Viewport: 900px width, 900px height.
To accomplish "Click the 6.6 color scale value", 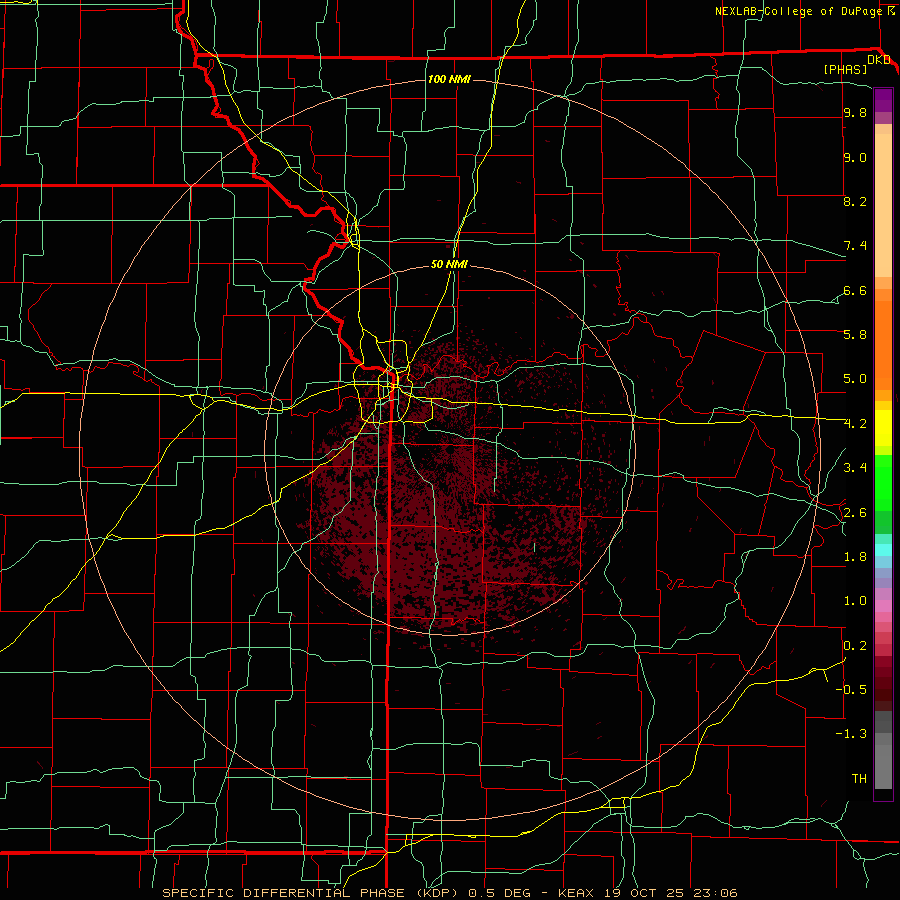I will 855,290.
